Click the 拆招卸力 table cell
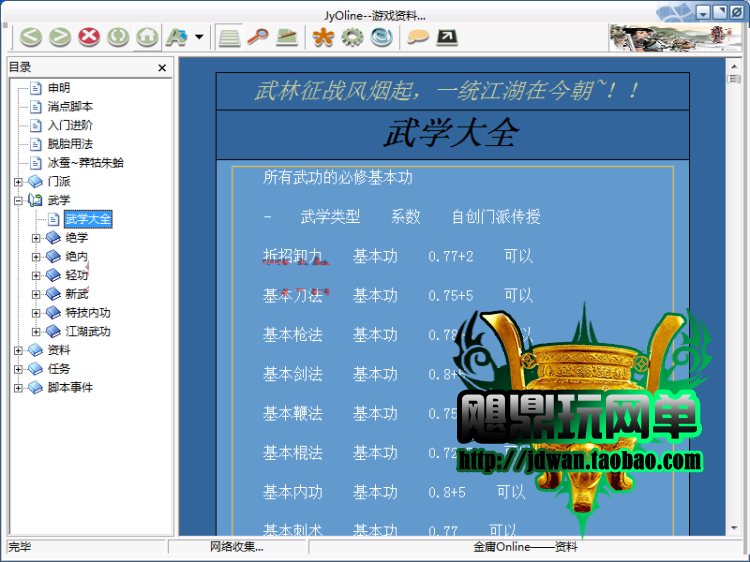750x562 pixels. pos(292,256)
